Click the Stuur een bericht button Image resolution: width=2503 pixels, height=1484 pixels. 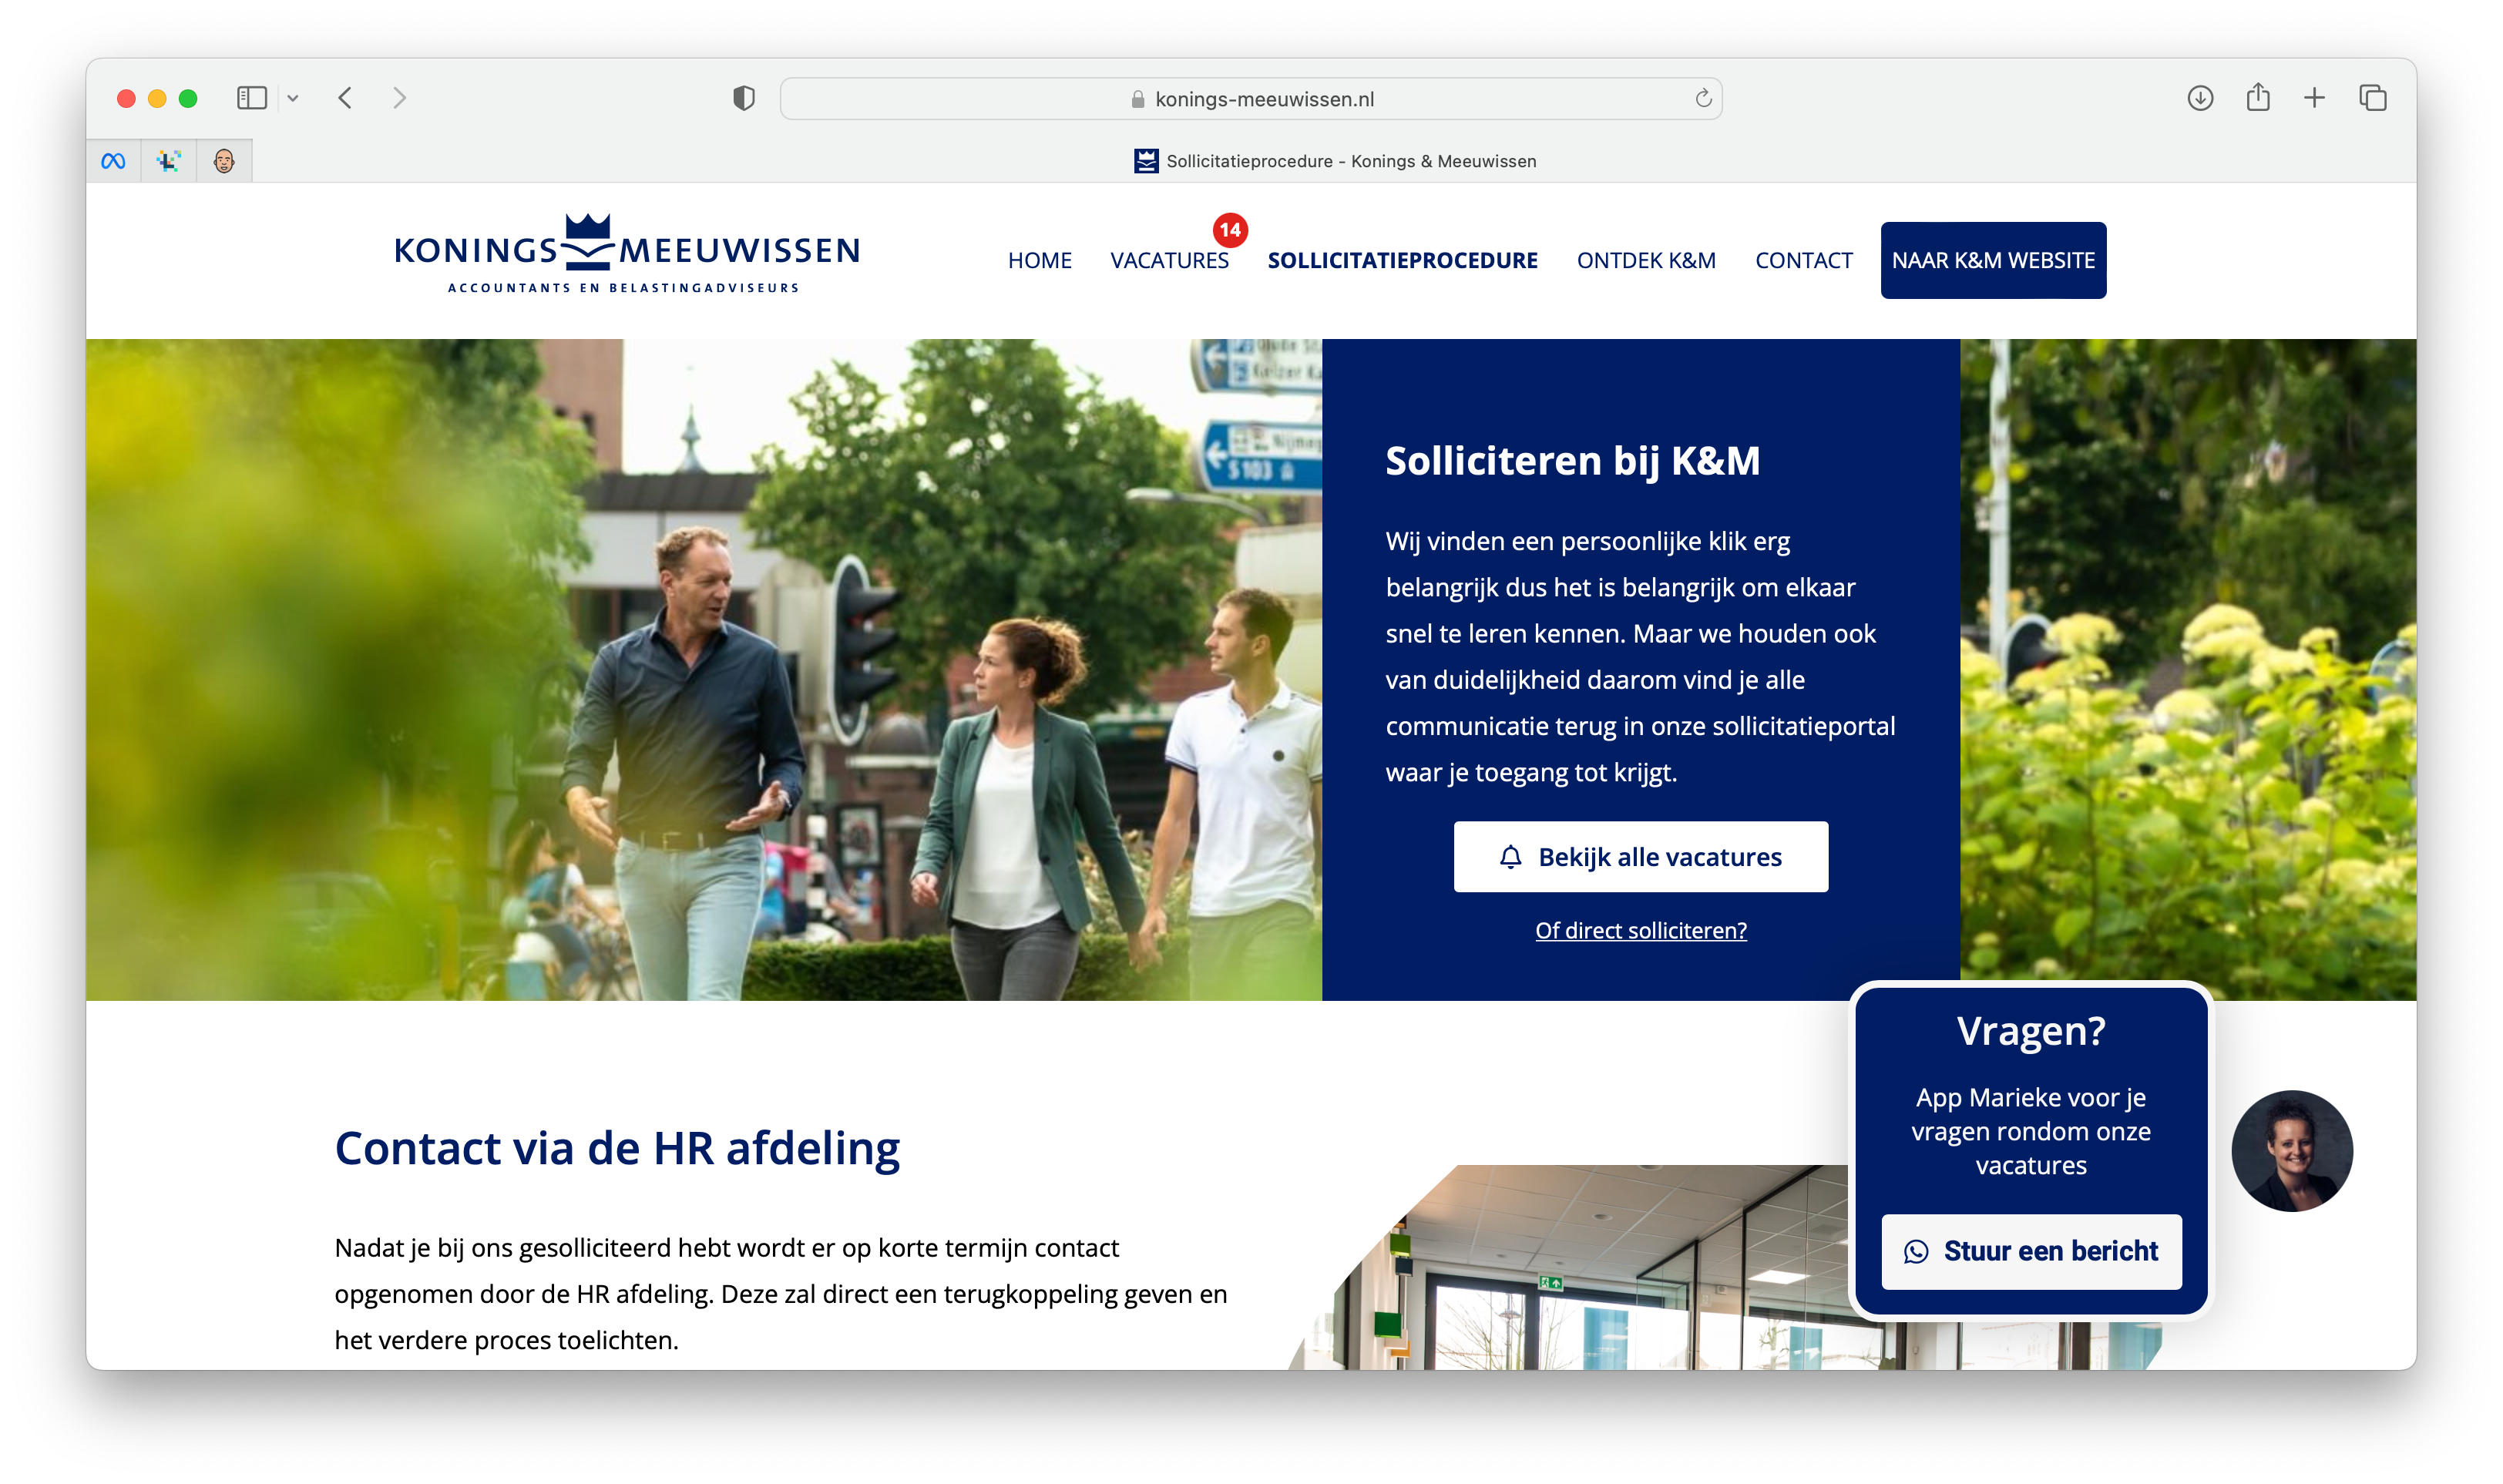(2031, 1251)
